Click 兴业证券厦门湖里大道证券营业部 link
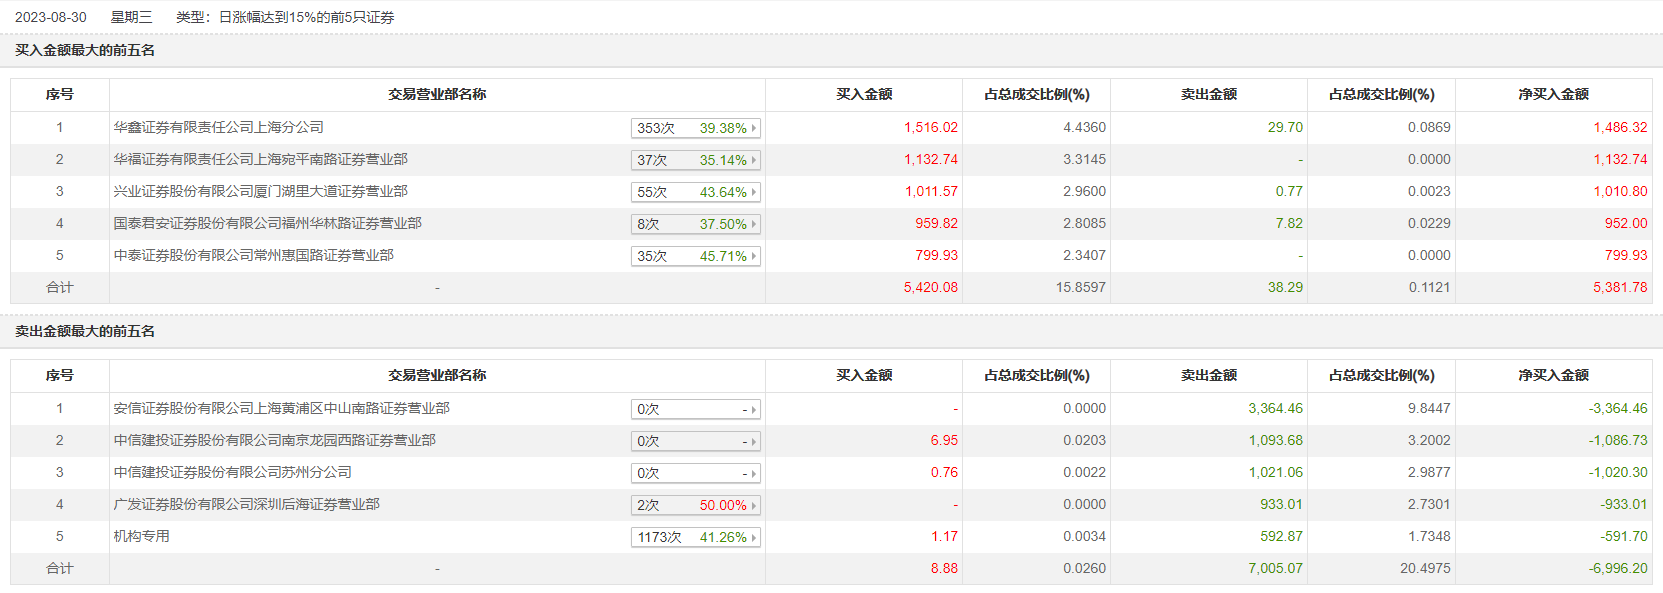Image resolution: width=1663 pixels, height=593 pixels. pos(260,191)
